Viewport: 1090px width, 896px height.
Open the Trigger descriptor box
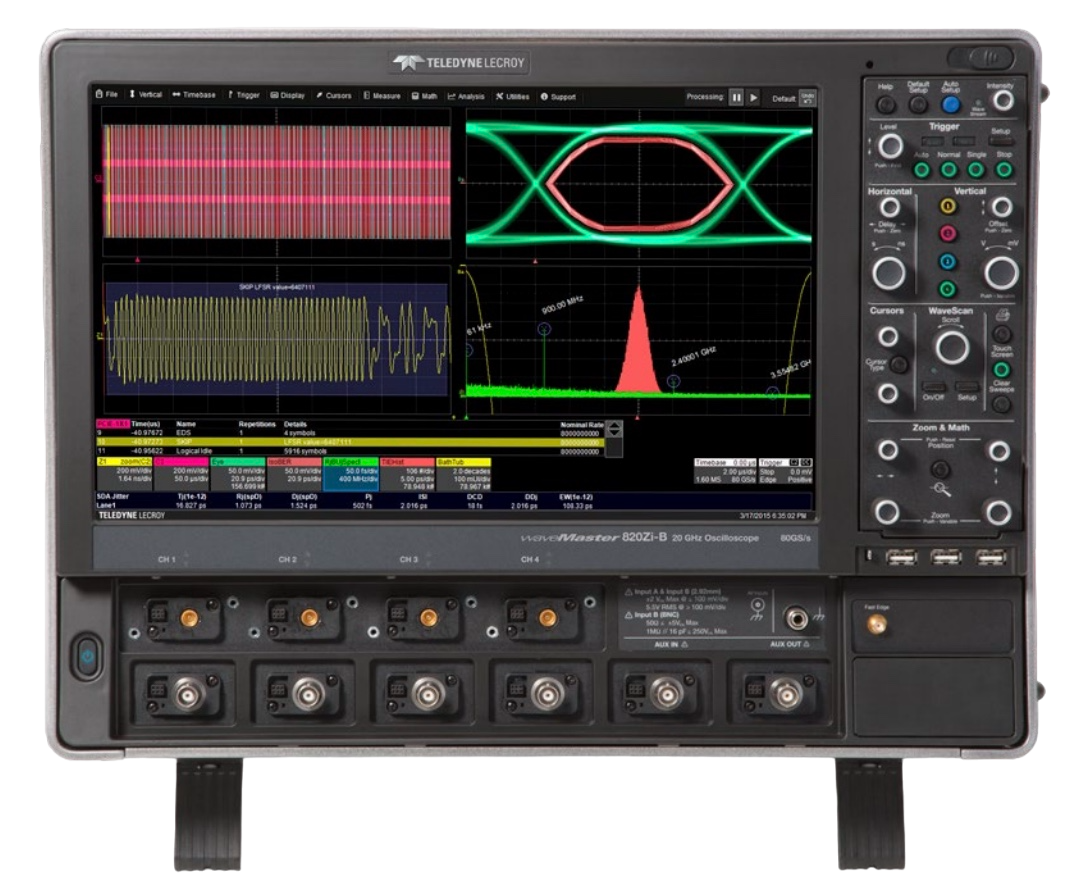point(786,471)
